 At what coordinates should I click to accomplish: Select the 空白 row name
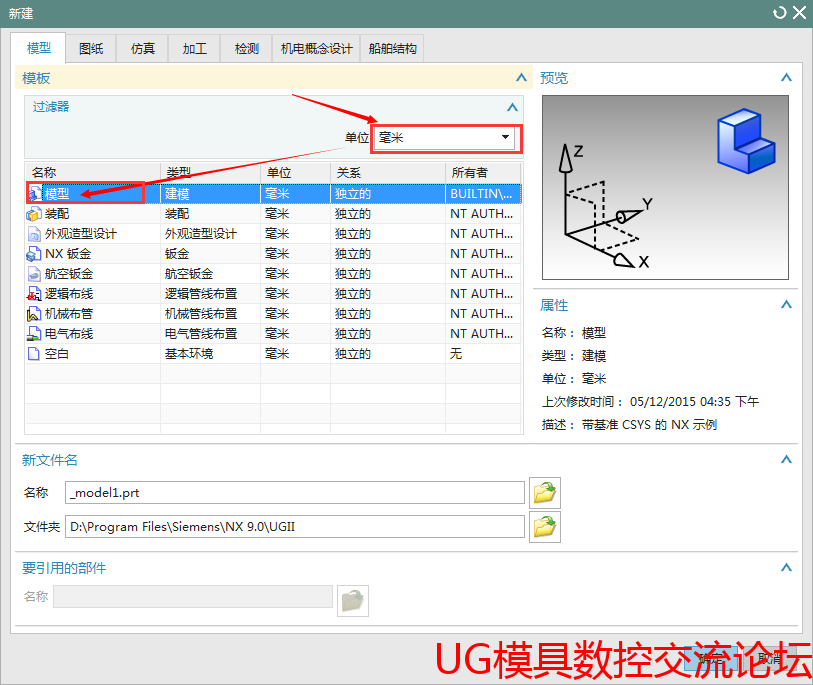click(x=57, y=354)
